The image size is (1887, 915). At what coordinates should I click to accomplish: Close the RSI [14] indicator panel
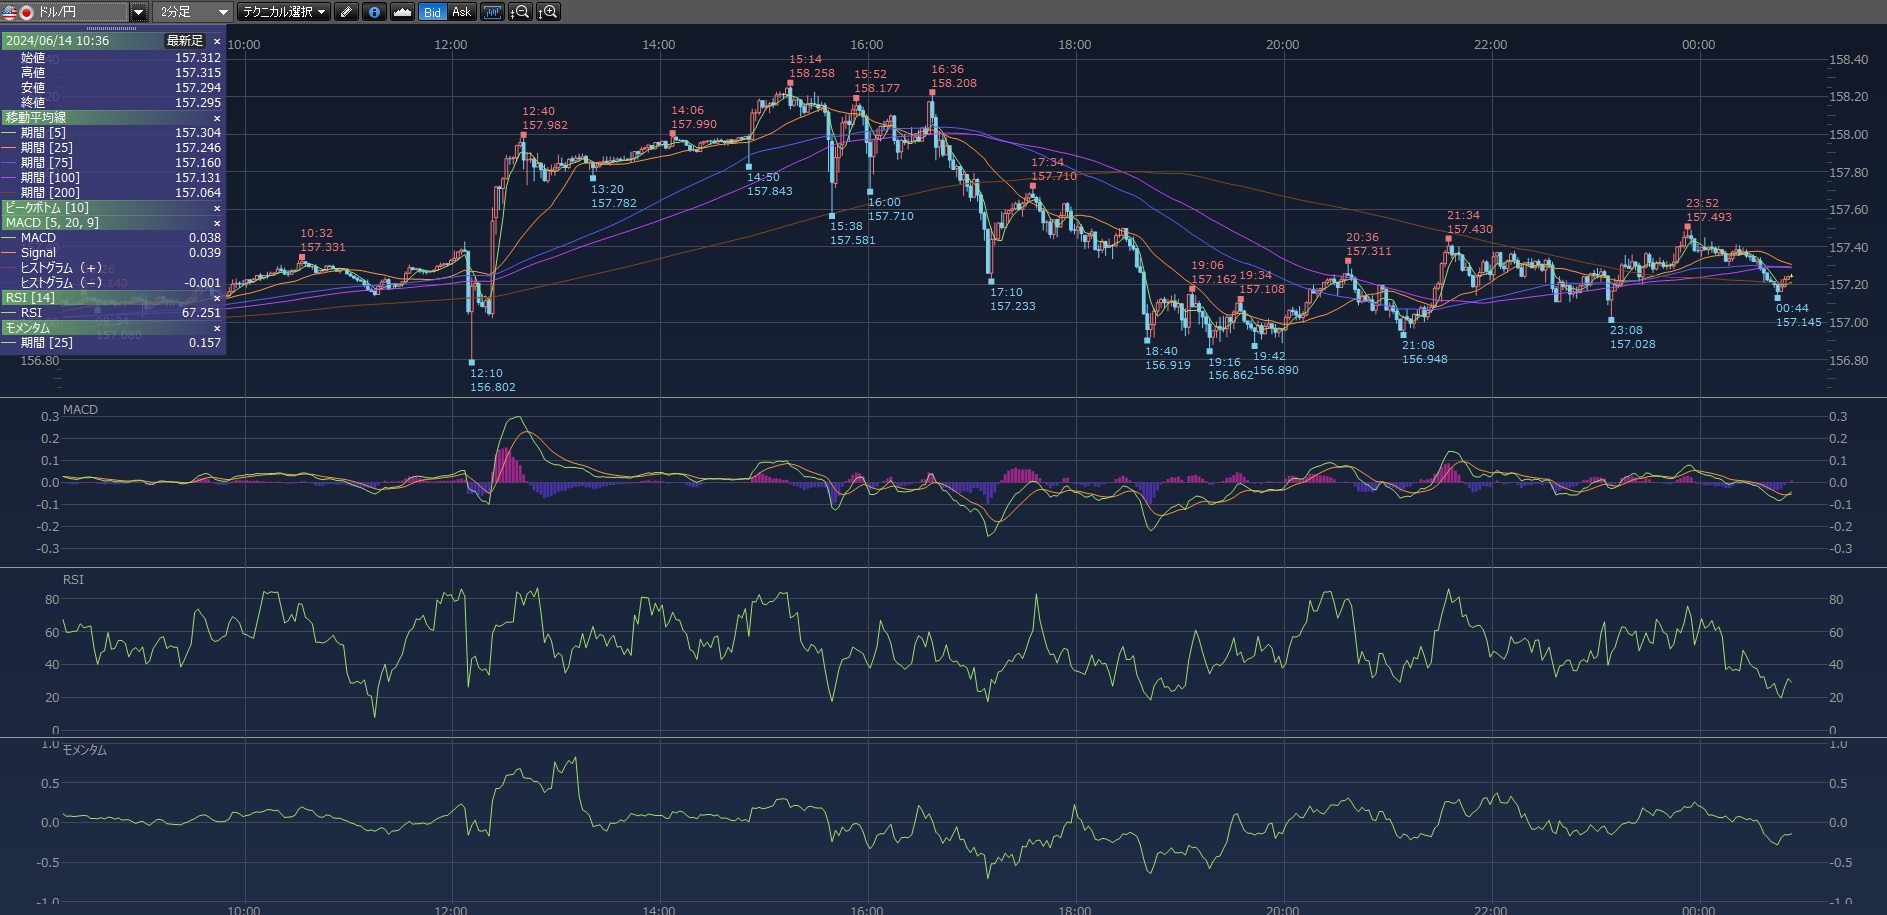[217, 298]
